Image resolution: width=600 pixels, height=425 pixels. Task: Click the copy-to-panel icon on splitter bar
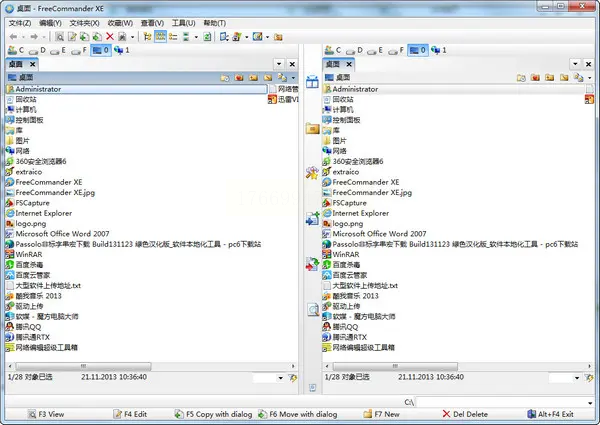(x=312, y=219)
